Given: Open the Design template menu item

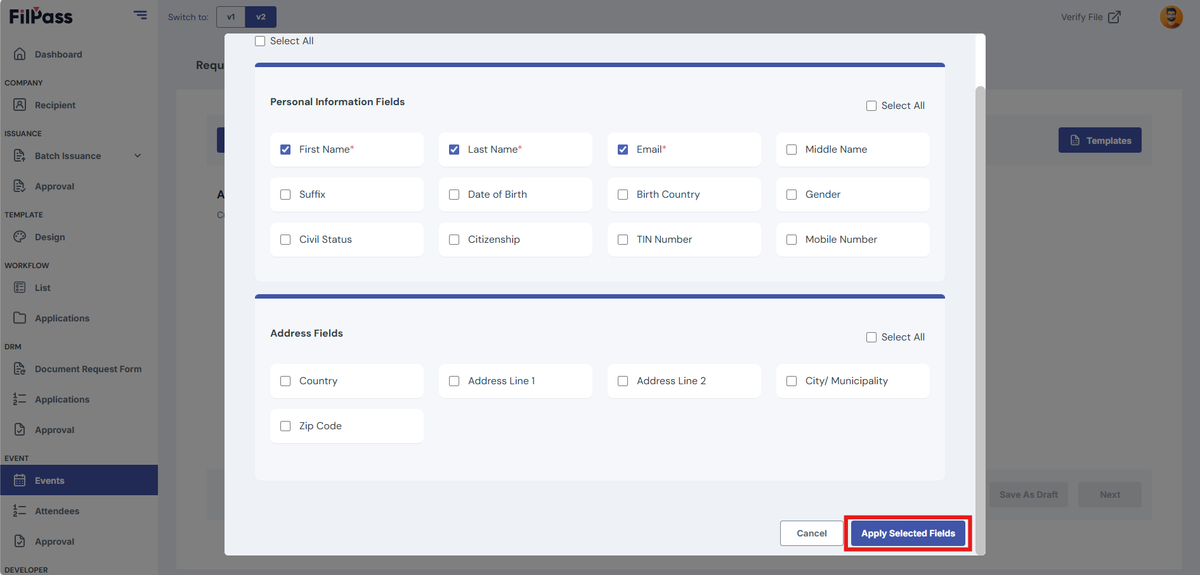Looking at the screenshot, I should click(x=79, y=237).
